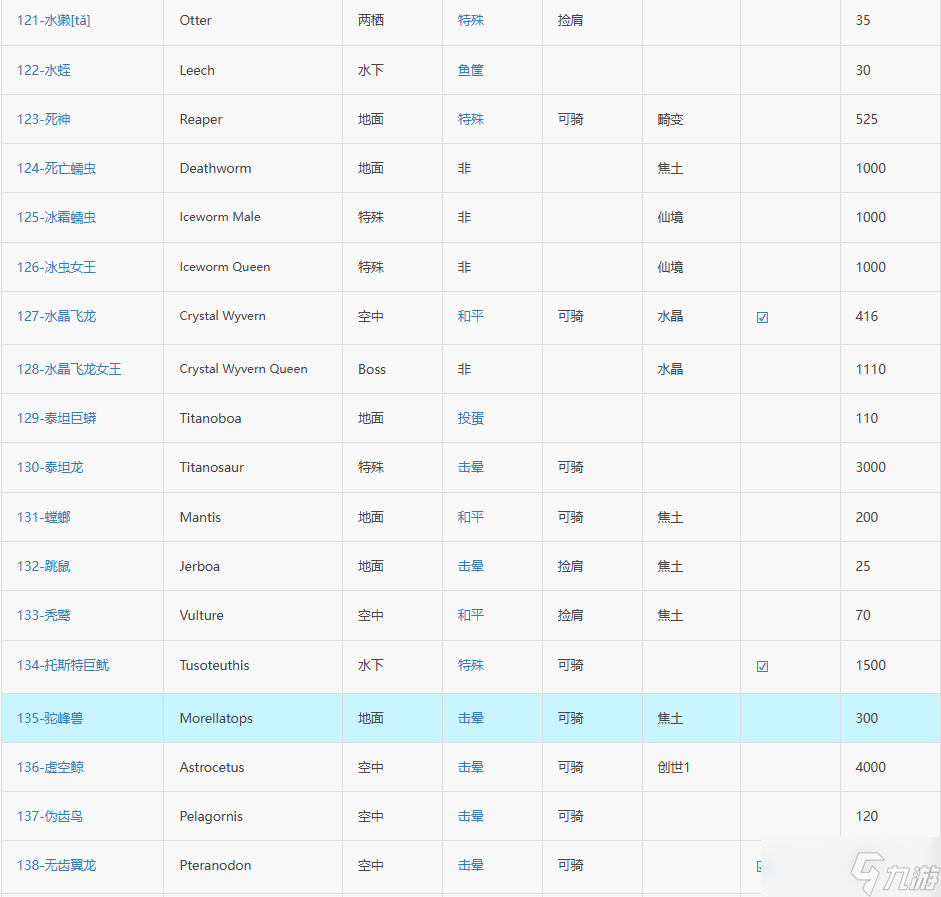Select the 仙境 cell in Iceworm Male row
The width and height of the screenshot is (941, 897).
coord(670,217)
